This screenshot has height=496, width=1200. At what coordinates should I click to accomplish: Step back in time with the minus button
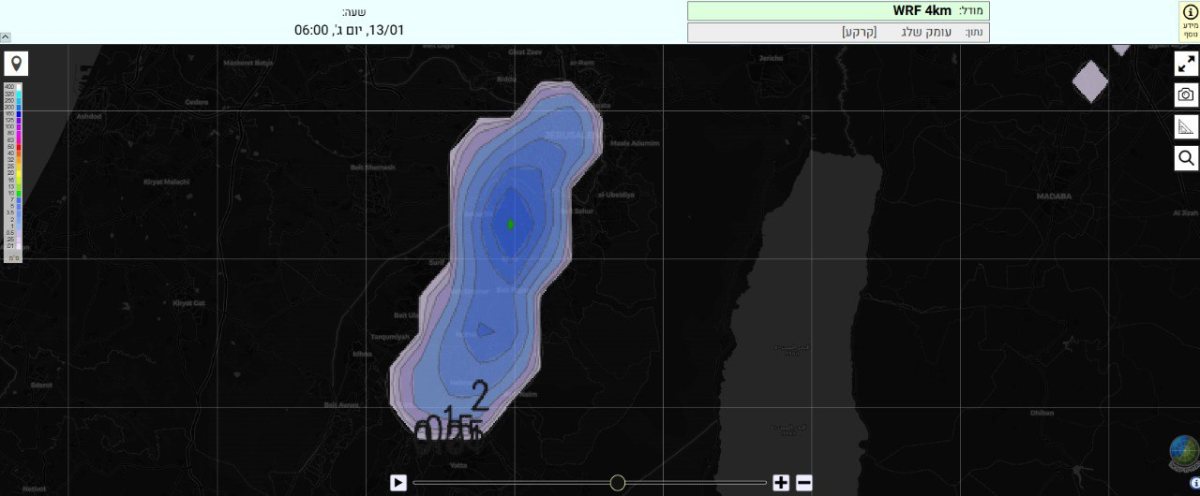[804, 483]
